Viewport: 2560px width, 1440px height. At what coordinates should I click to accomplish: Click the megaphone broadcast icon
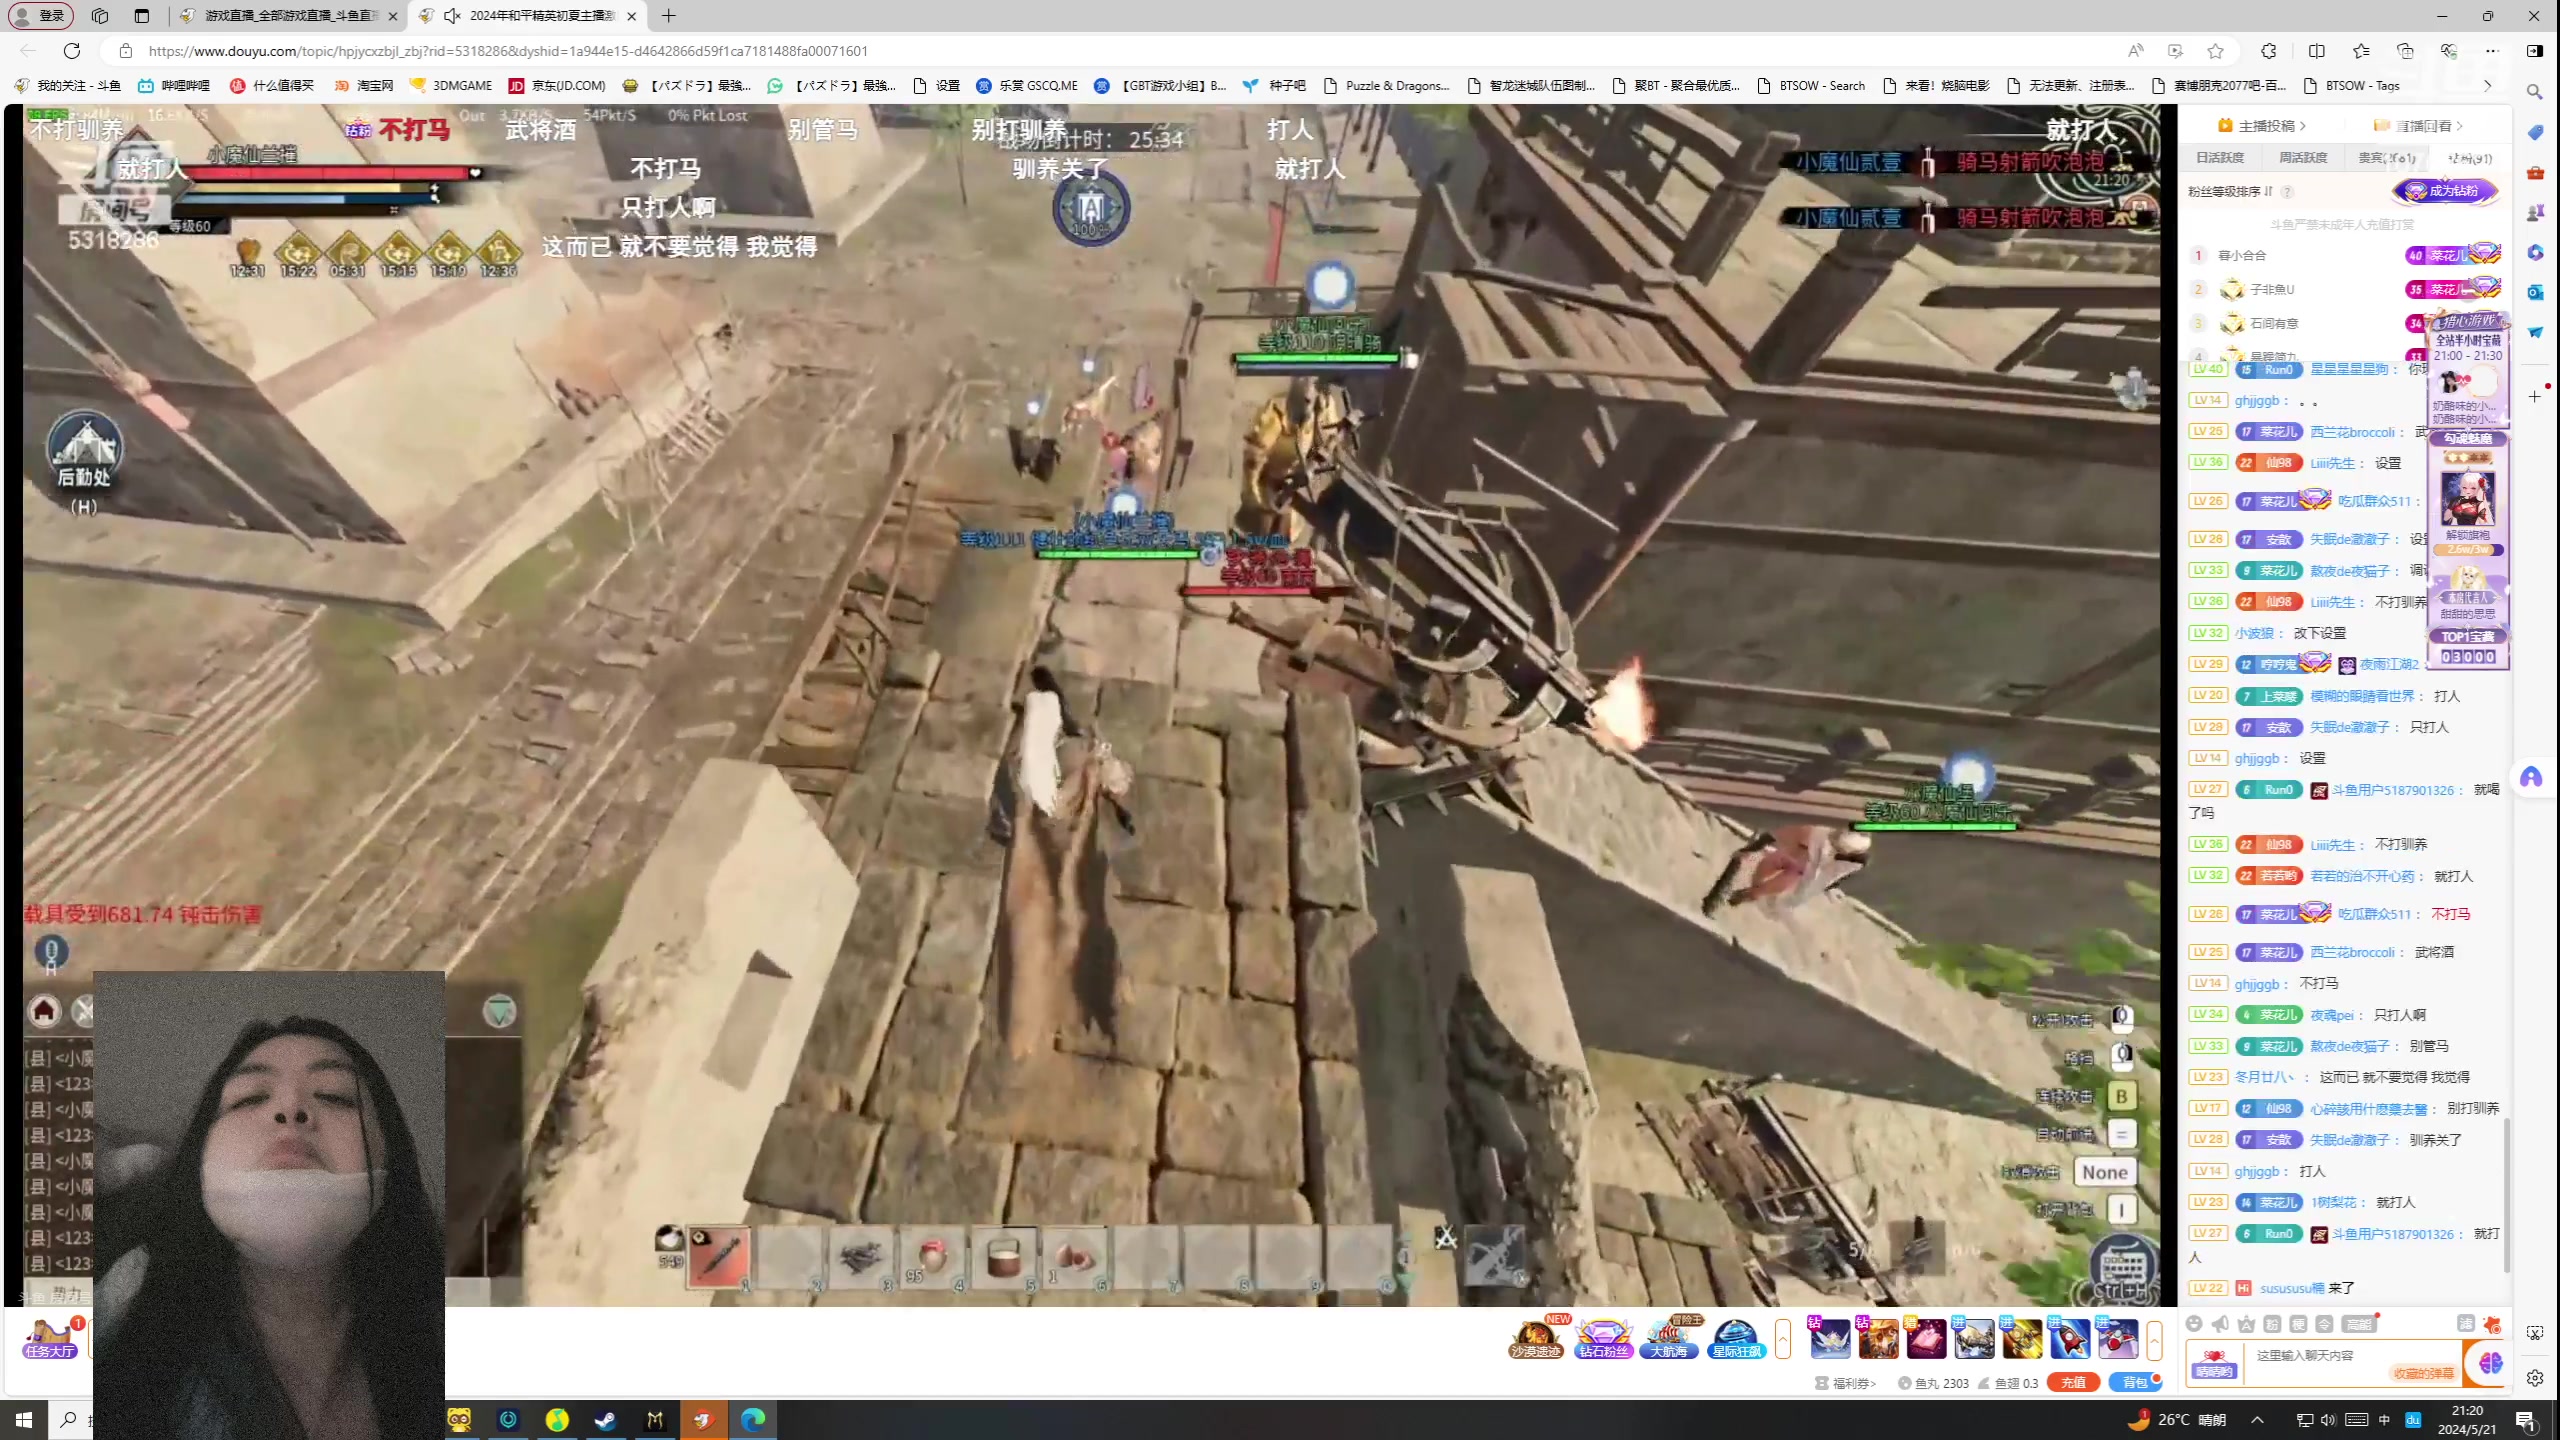pyautogui.click(x=2220, y=1324)
